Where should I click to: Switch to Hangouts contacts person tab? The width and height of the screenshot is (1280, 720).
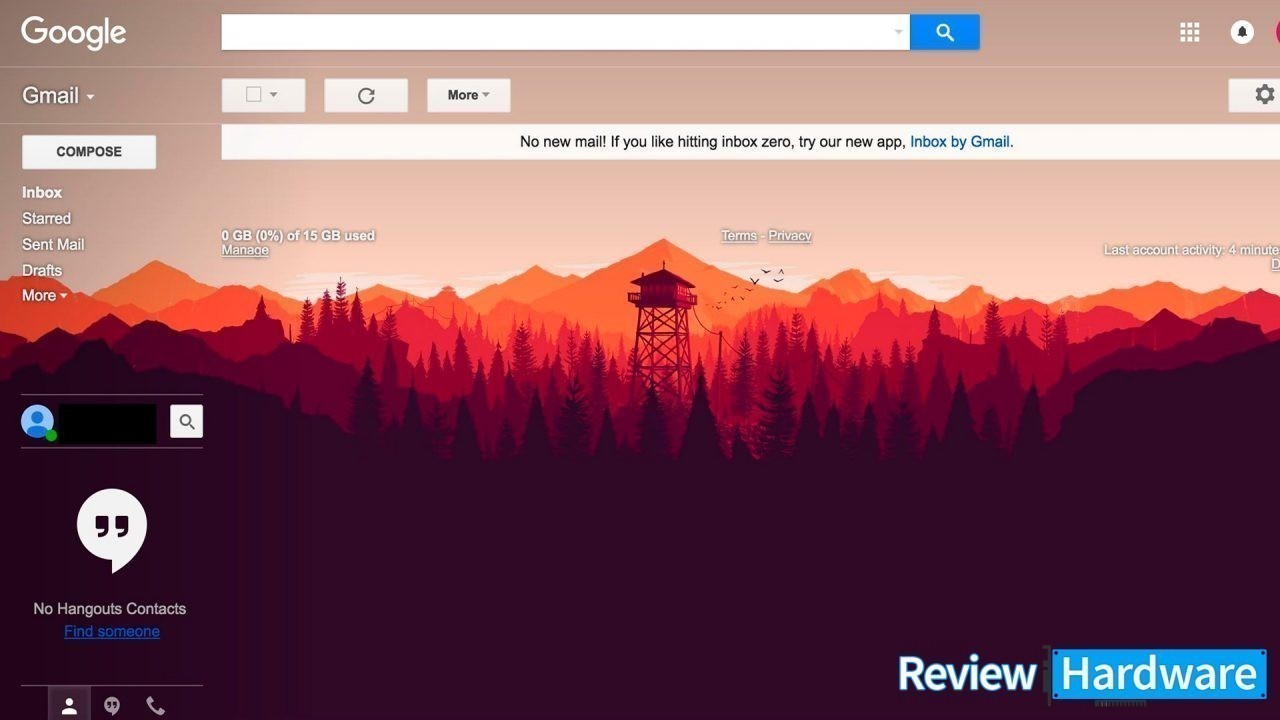[x=69, y=706]
